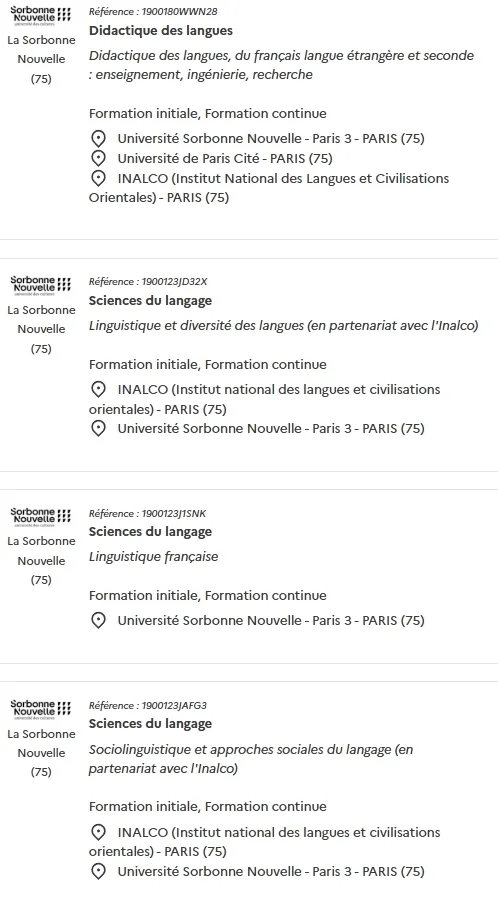Click the INALCO pin icon in the Sociolinguistique listing
Image resolution: width=498 pixels, height=898 pixels.
click(98, 832)
